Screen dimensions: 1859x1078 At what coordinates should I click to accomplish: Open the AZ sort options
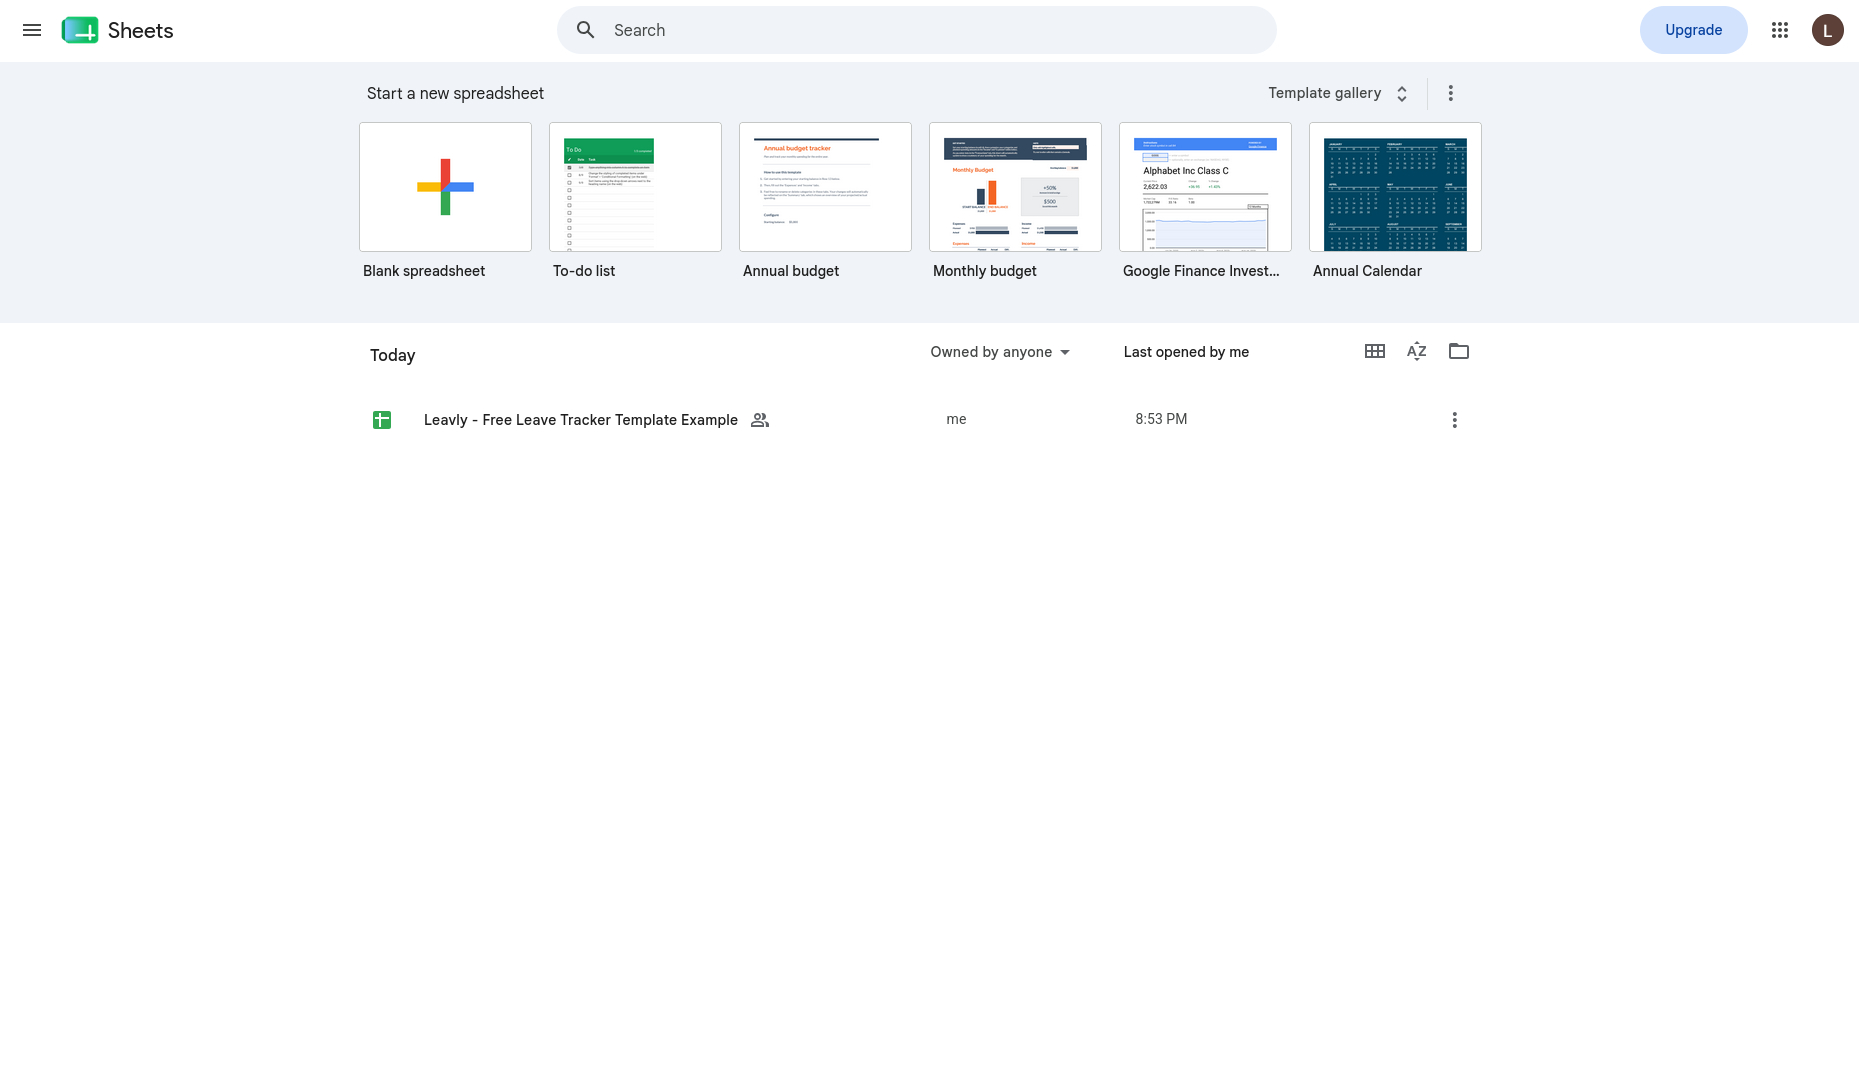[x=1417, y=351]
